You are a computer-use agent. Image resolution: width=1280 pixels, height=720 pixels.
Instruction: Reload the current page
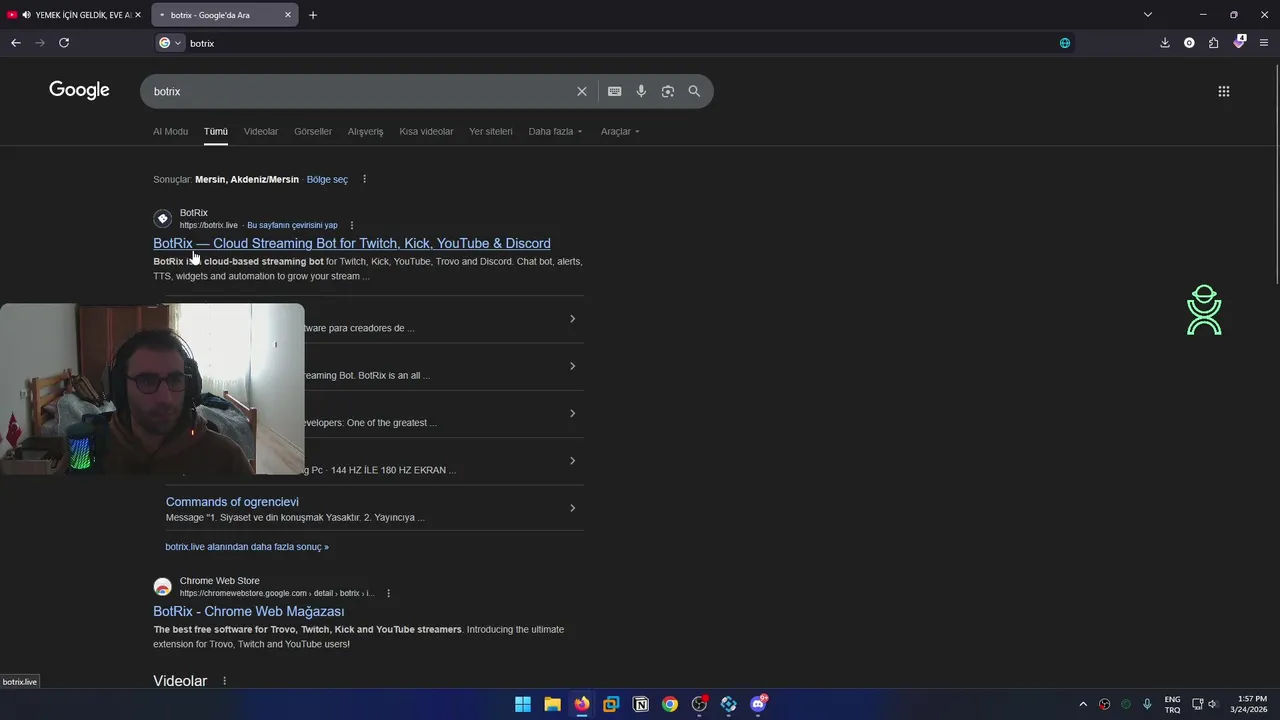coord(64,43)
